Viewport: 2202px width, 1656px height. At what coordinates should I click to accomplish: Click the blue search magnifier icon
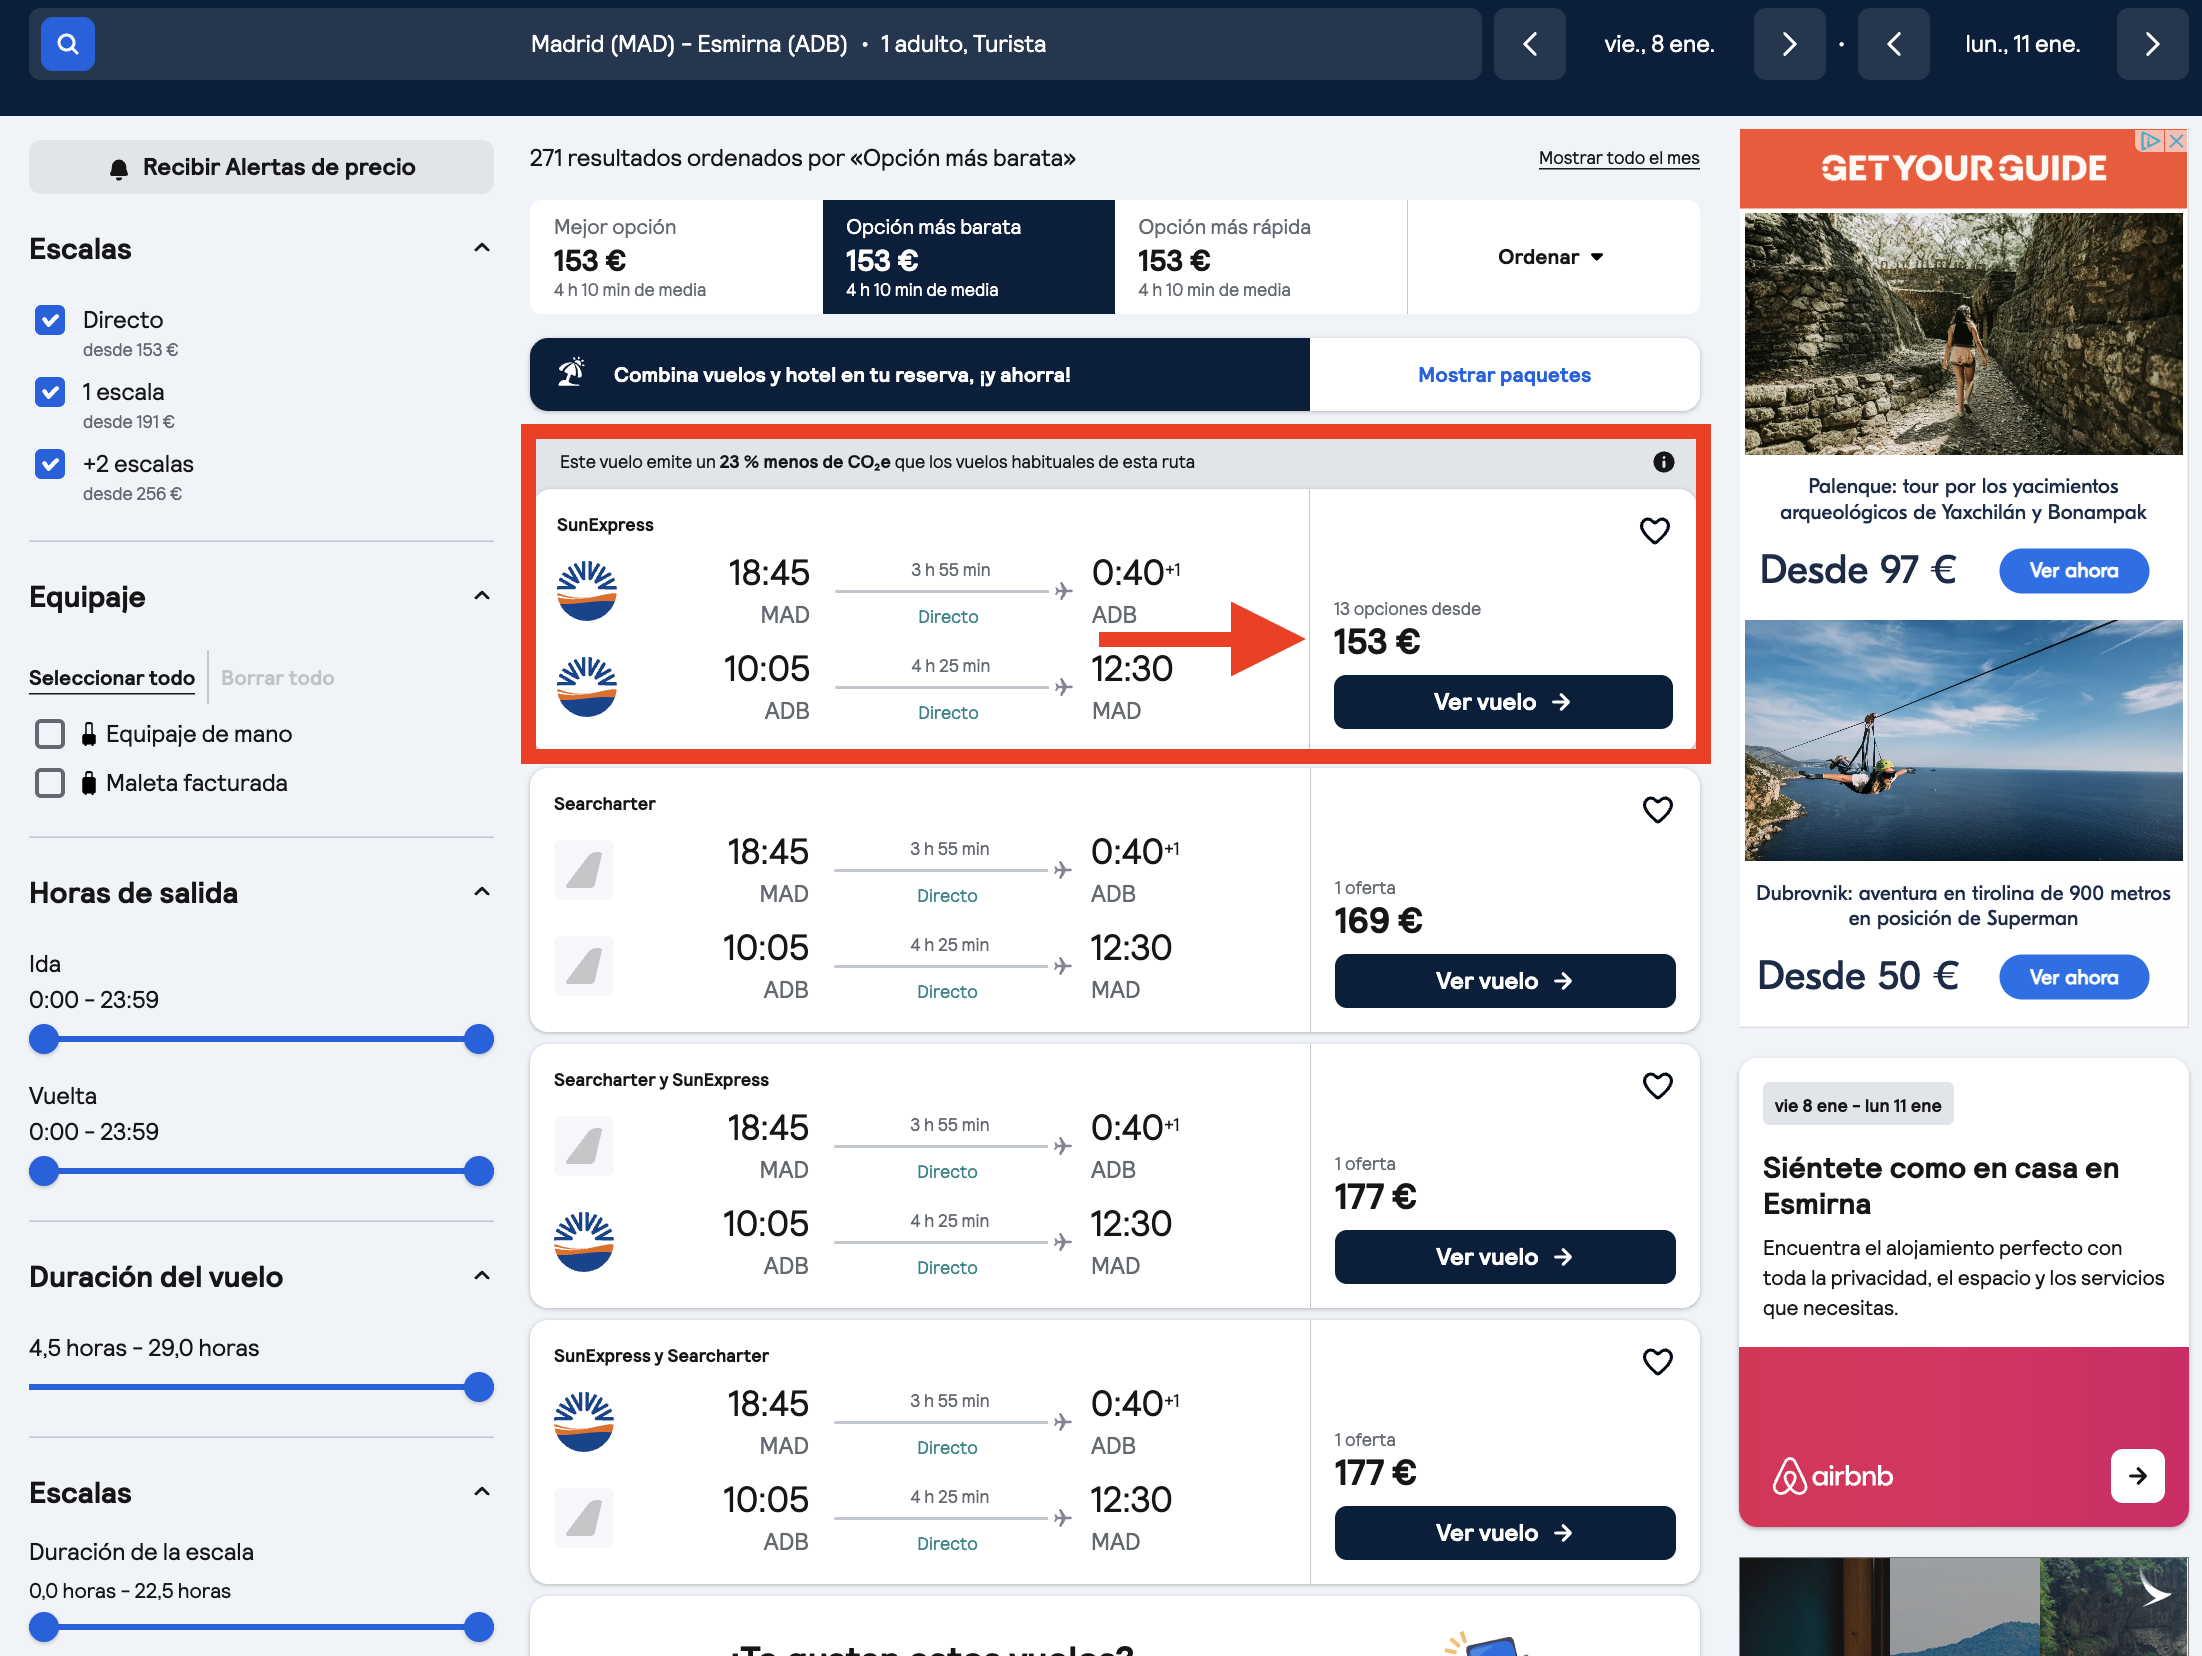[x=68, y=44]
